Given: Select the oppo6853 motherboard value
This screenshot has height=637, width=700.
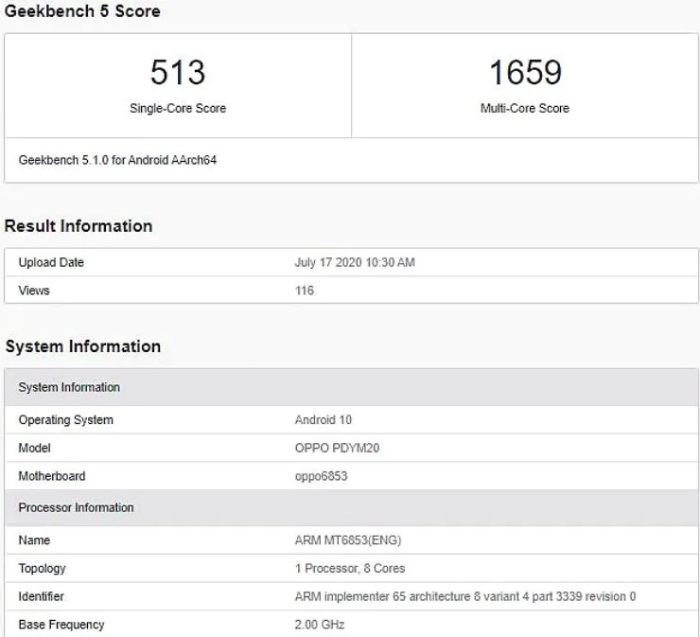Looking at the screenshot, I should 321,476.
